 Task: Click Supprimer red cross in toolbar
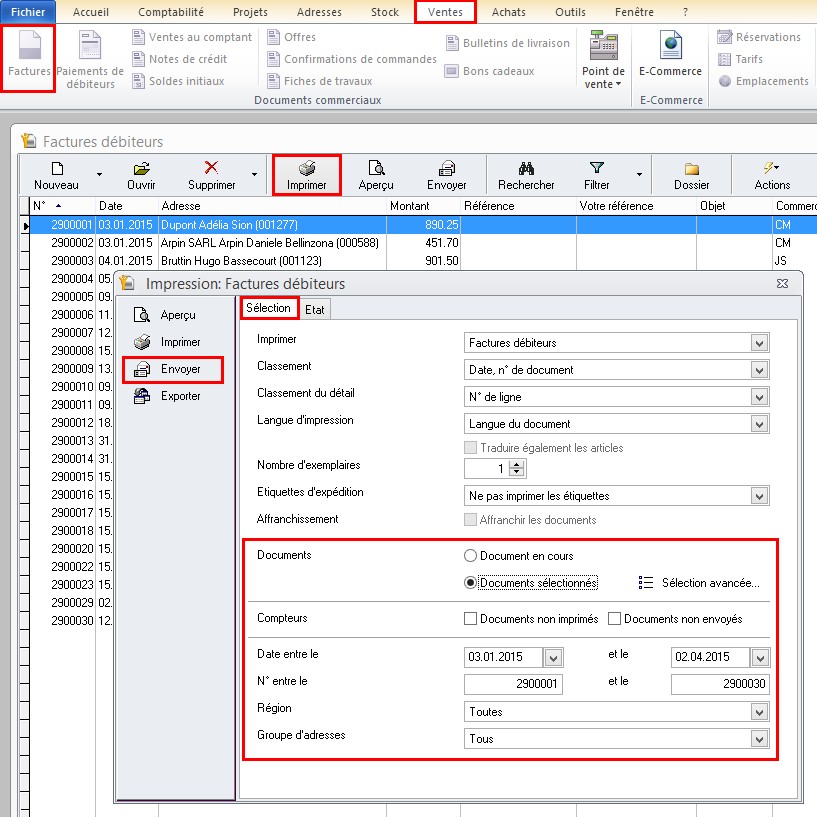click(212, 176)
